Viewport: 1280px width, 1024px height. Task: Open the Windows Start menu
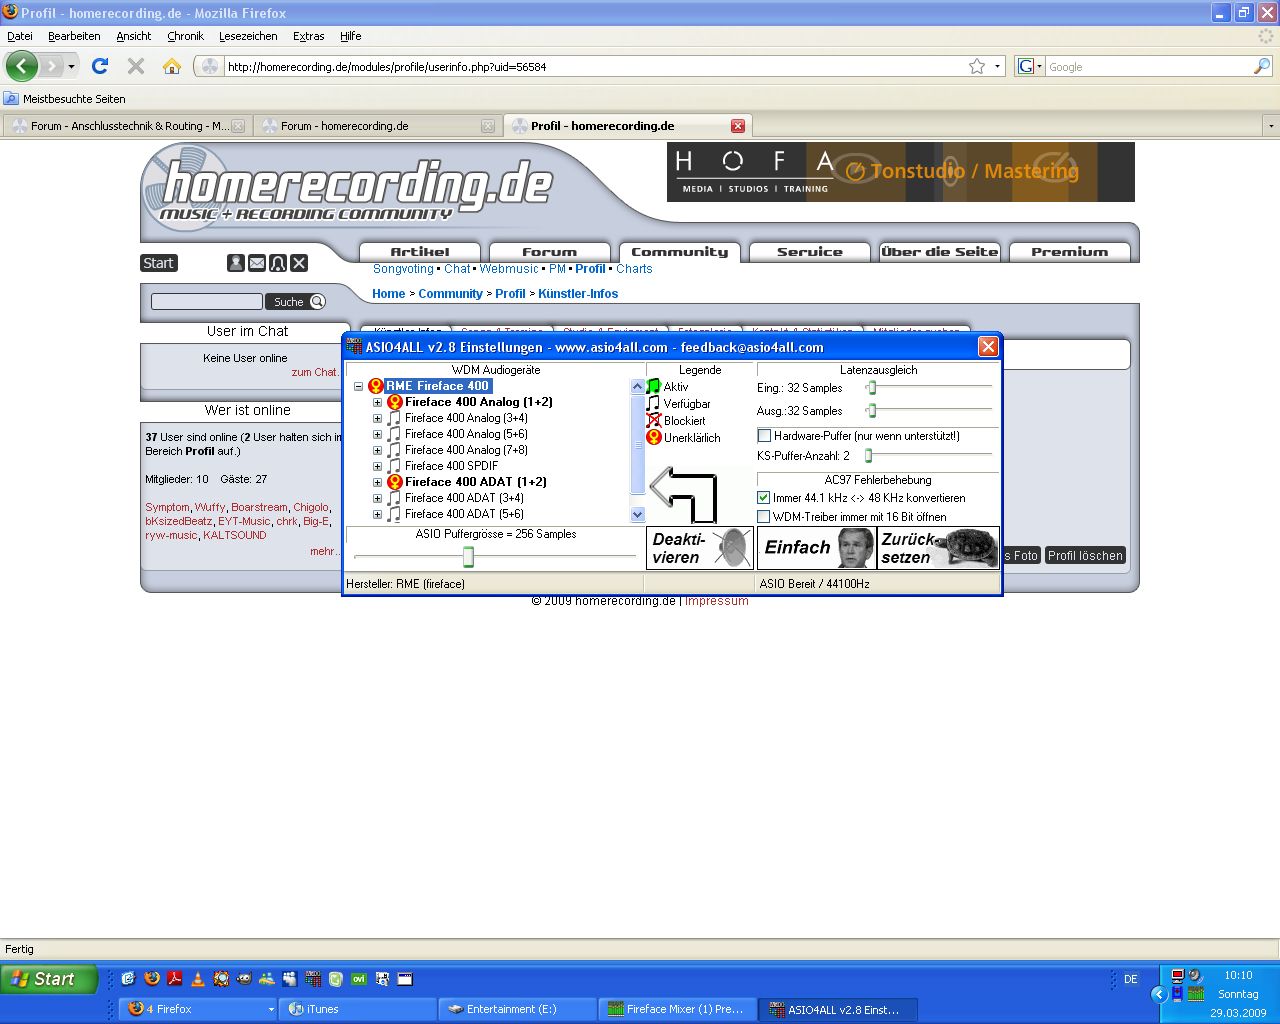tap(49, 979)
